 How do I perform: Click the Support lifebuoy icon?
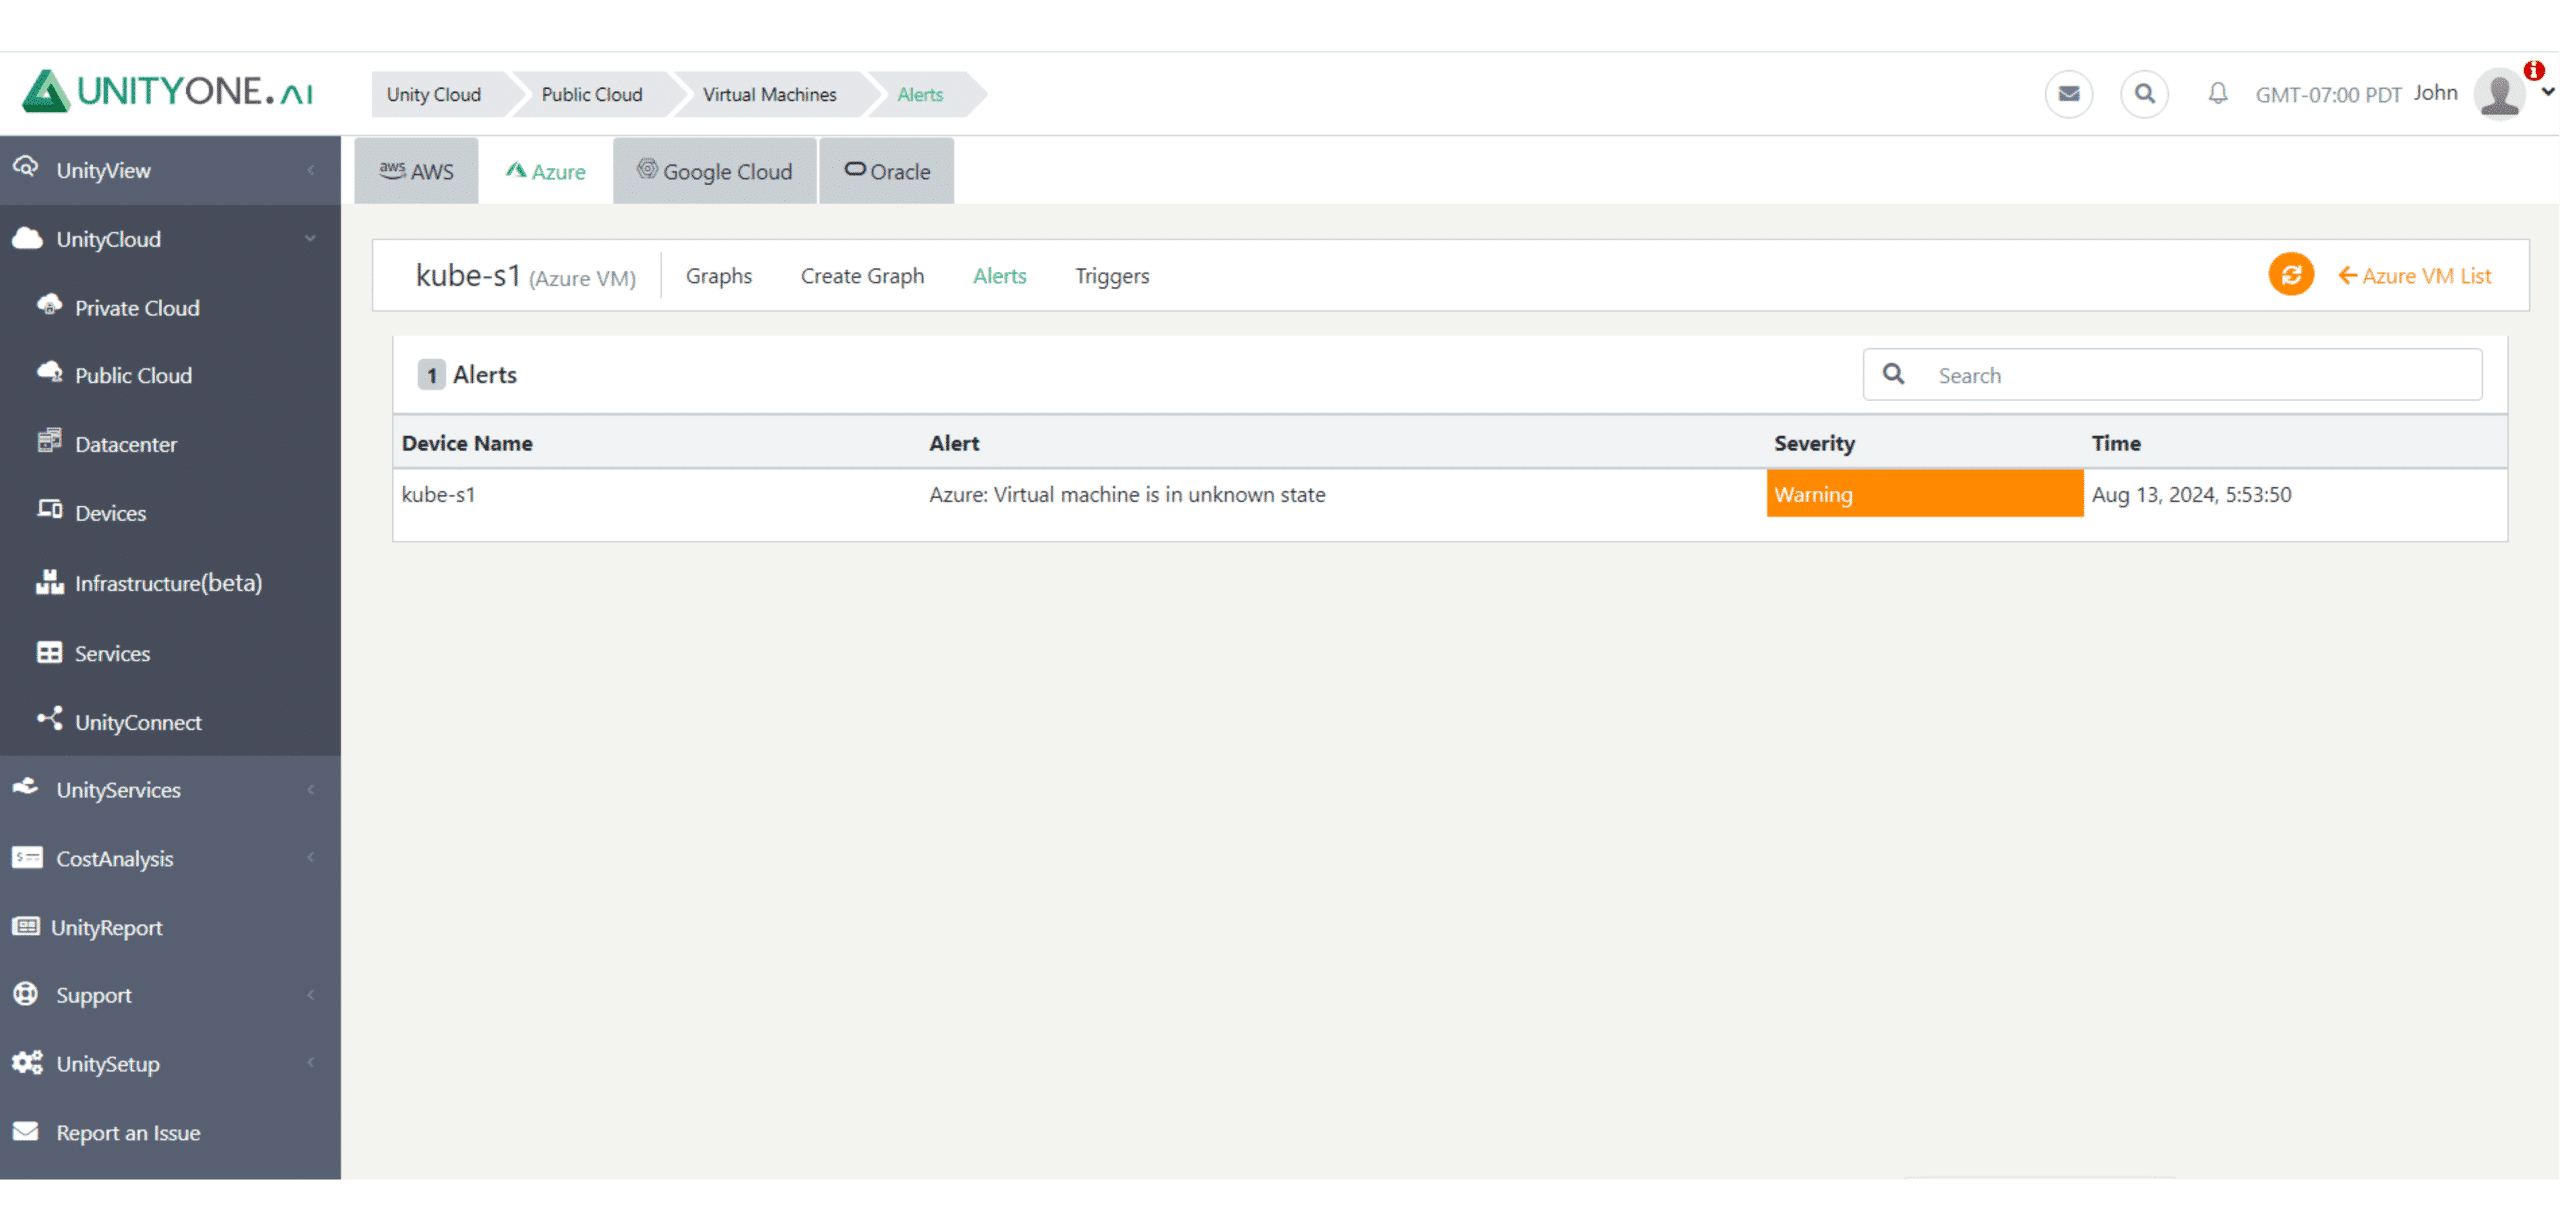[x=26, y=994]
